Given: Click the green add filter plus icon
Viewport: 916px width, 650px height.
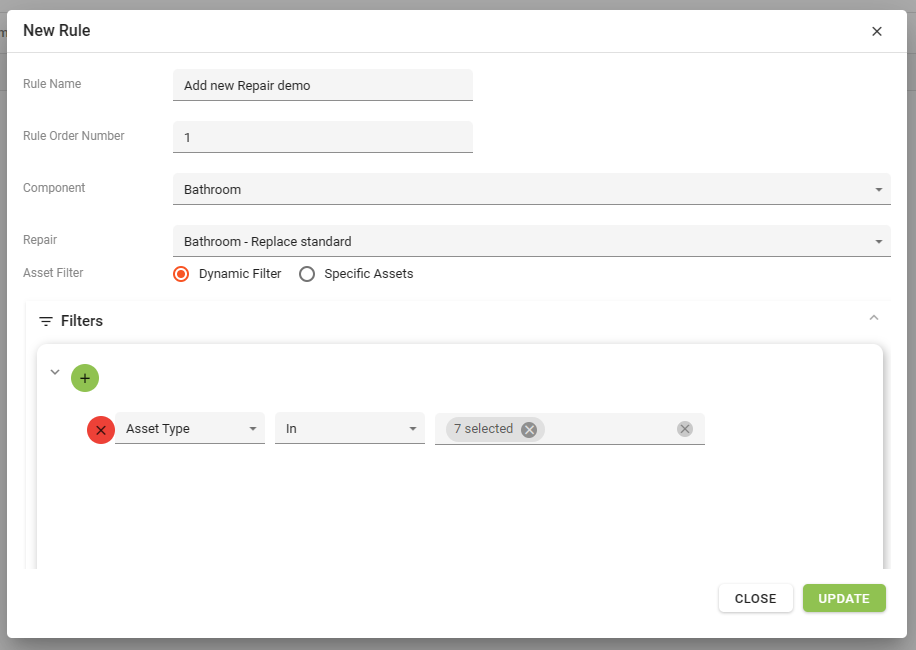Looking at the screenshot, I should pyautogui.click(x=85, y=378).
